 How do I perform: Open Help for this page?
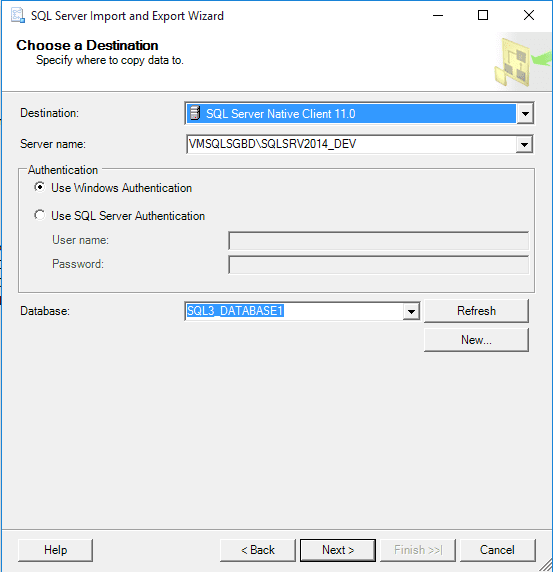tap(55, 550)
